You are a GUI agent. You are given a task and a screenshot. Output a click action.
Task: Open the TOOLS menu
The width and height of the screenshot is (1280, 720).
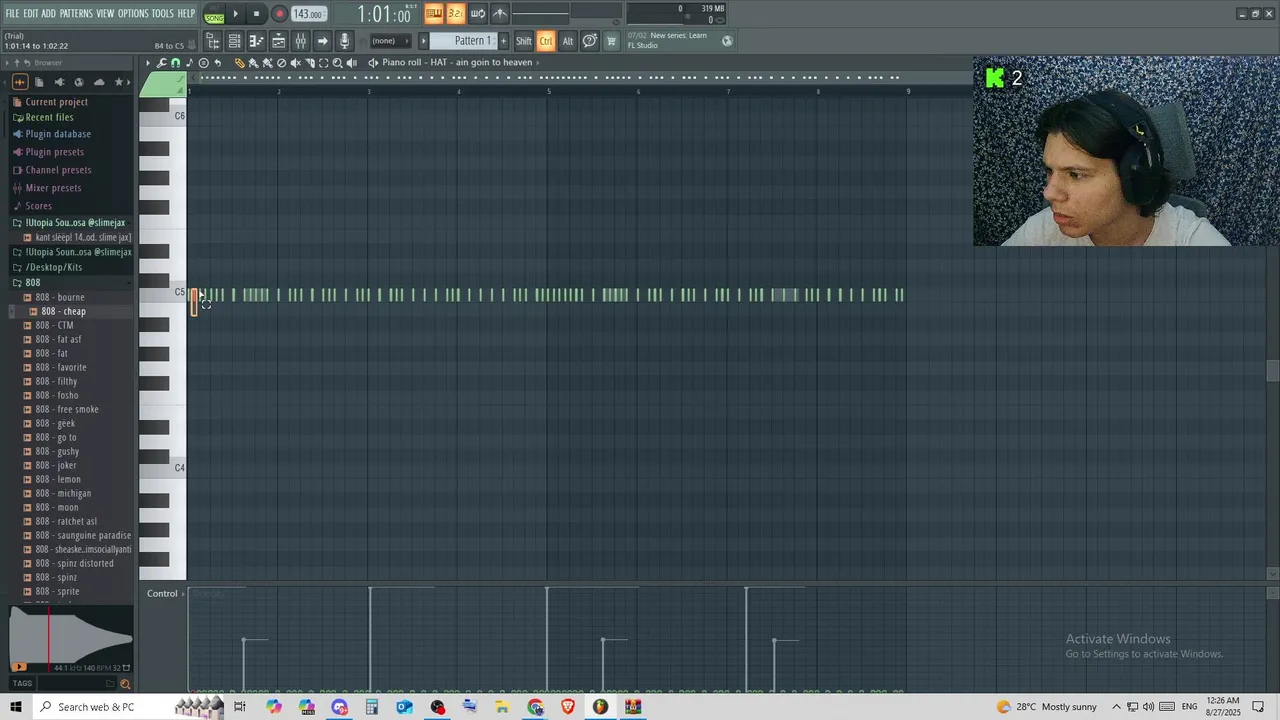pos(163,13)
